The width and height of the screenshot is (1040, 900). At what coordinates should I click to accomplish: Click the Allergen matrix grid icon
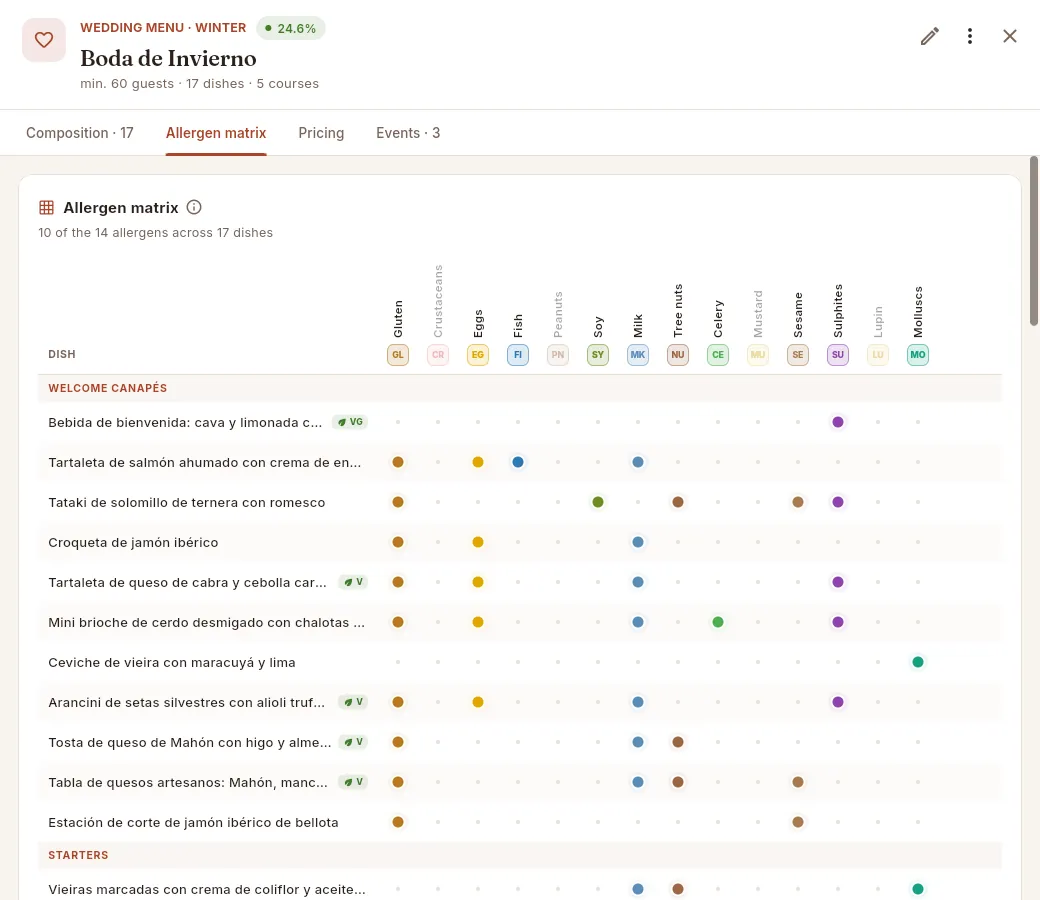(46, 208)
